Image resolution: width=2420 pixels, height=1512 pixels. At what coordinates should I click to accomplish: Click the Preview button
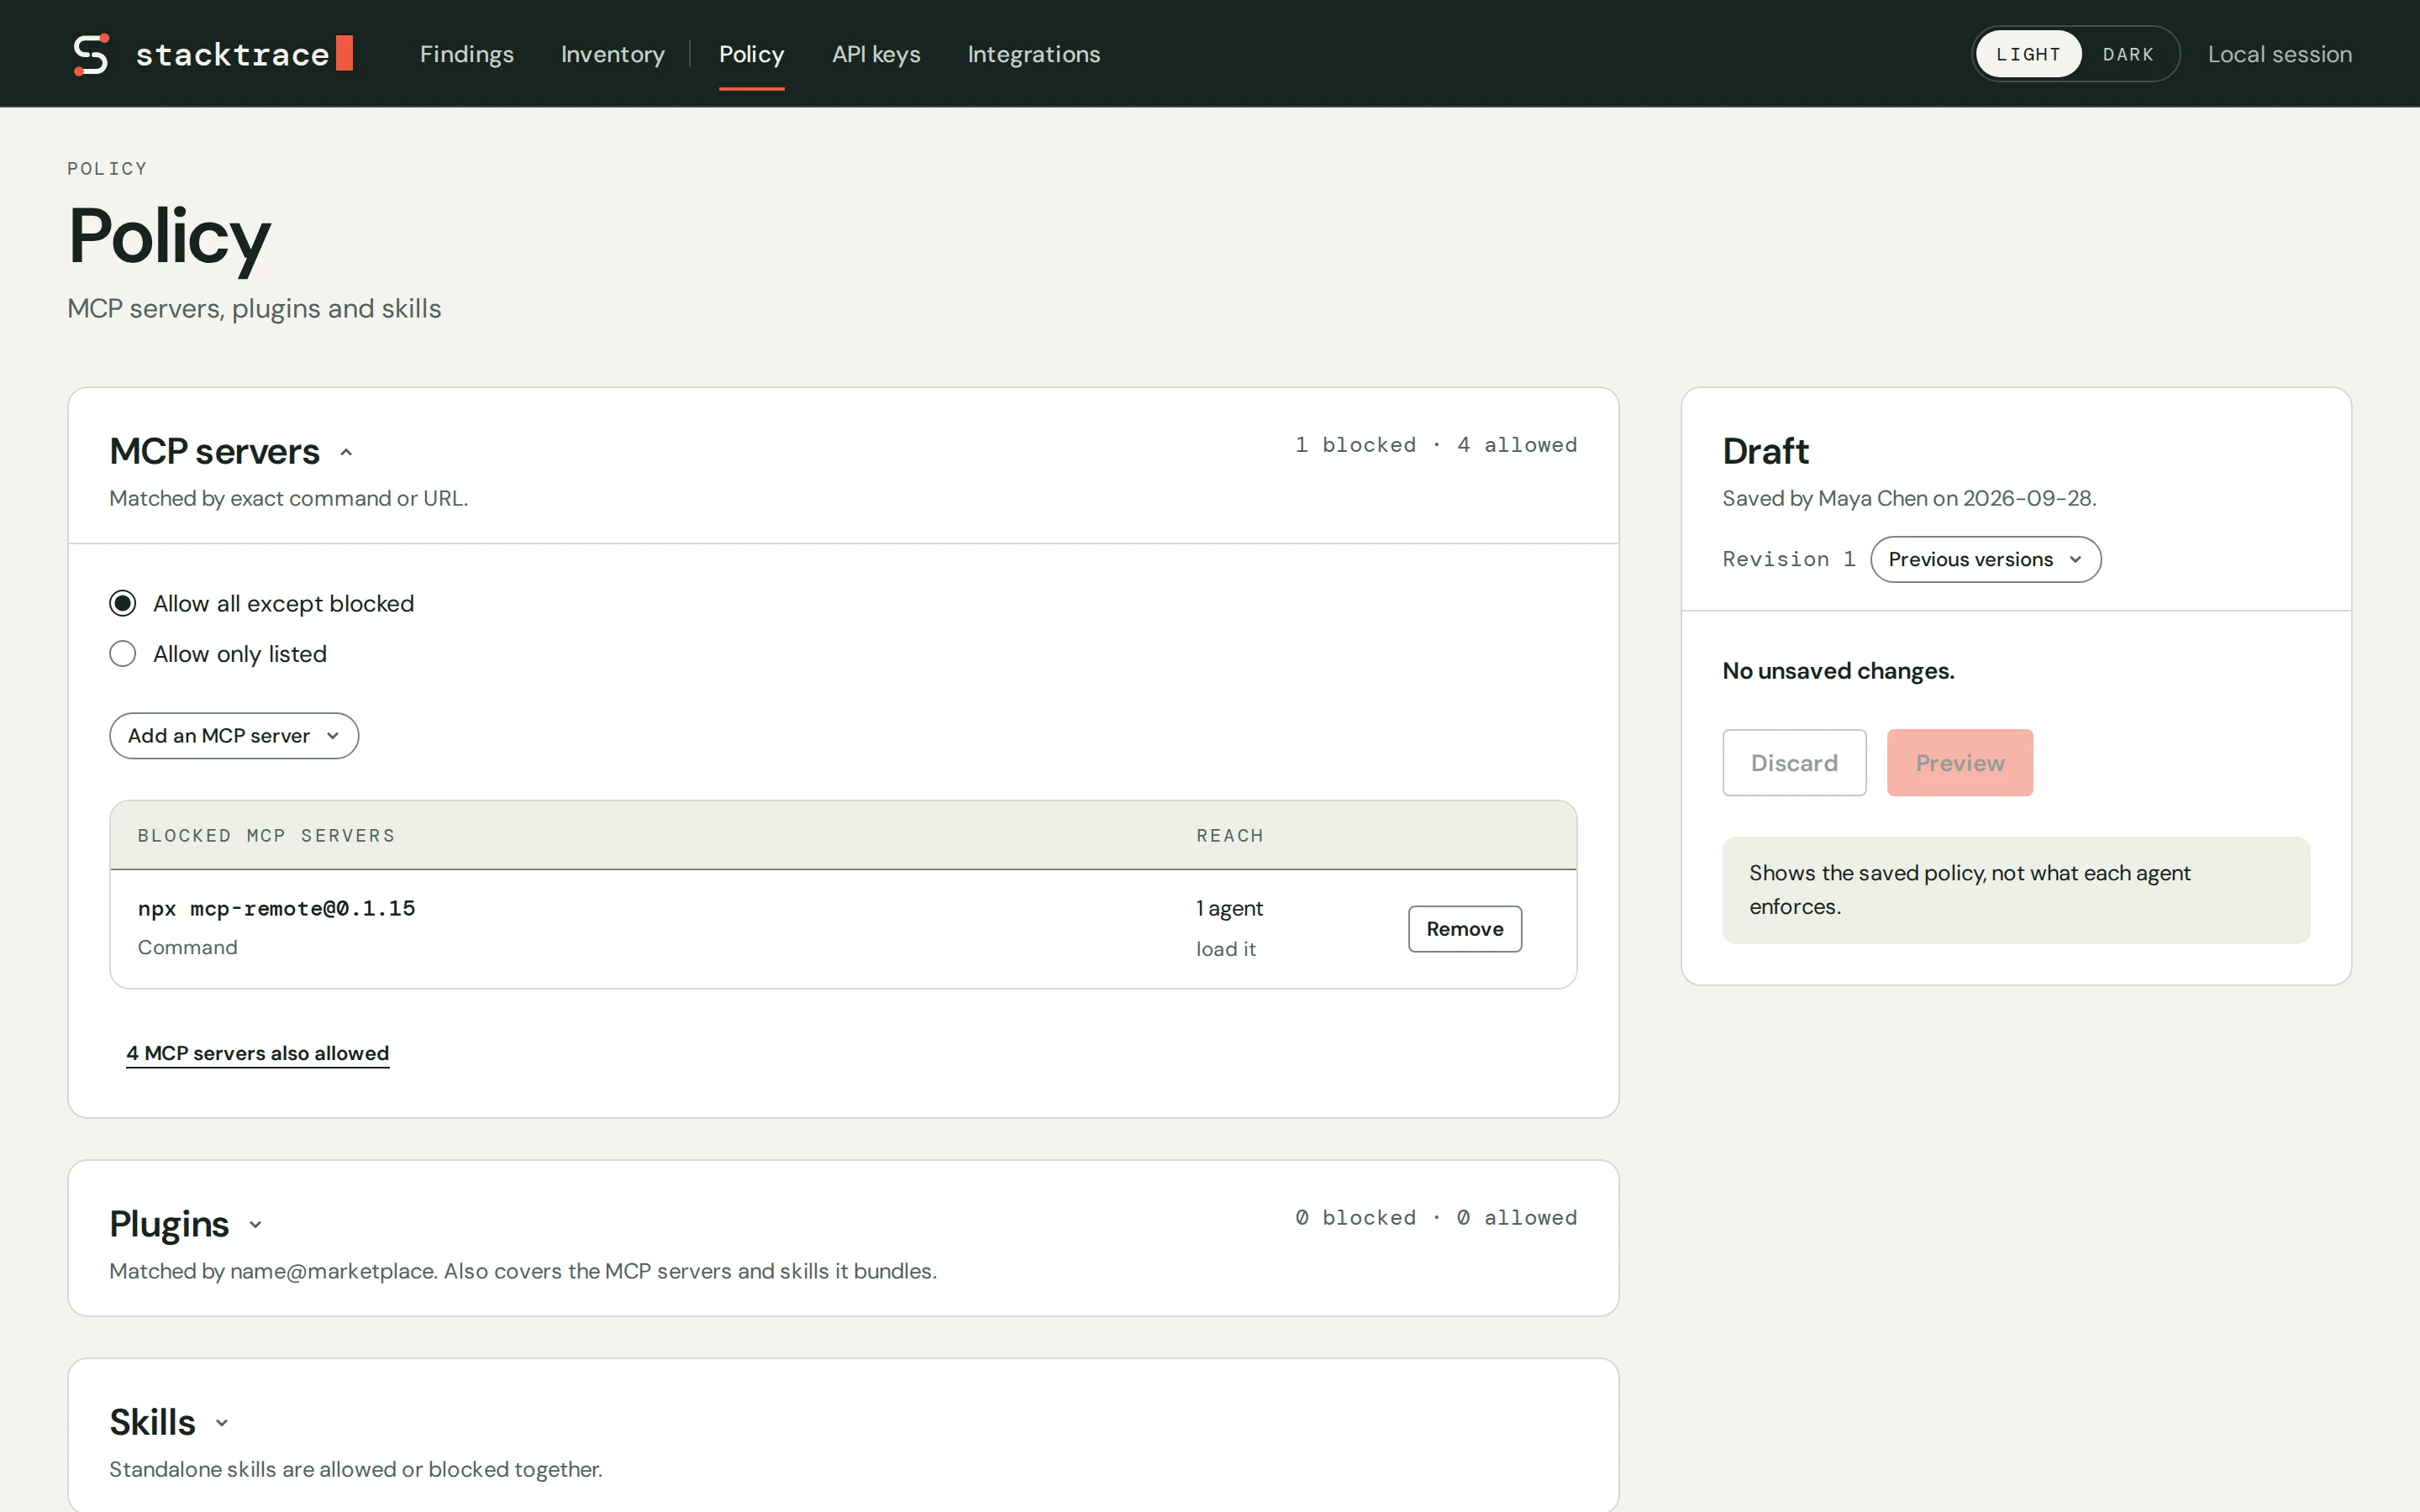pos(1960,763)
